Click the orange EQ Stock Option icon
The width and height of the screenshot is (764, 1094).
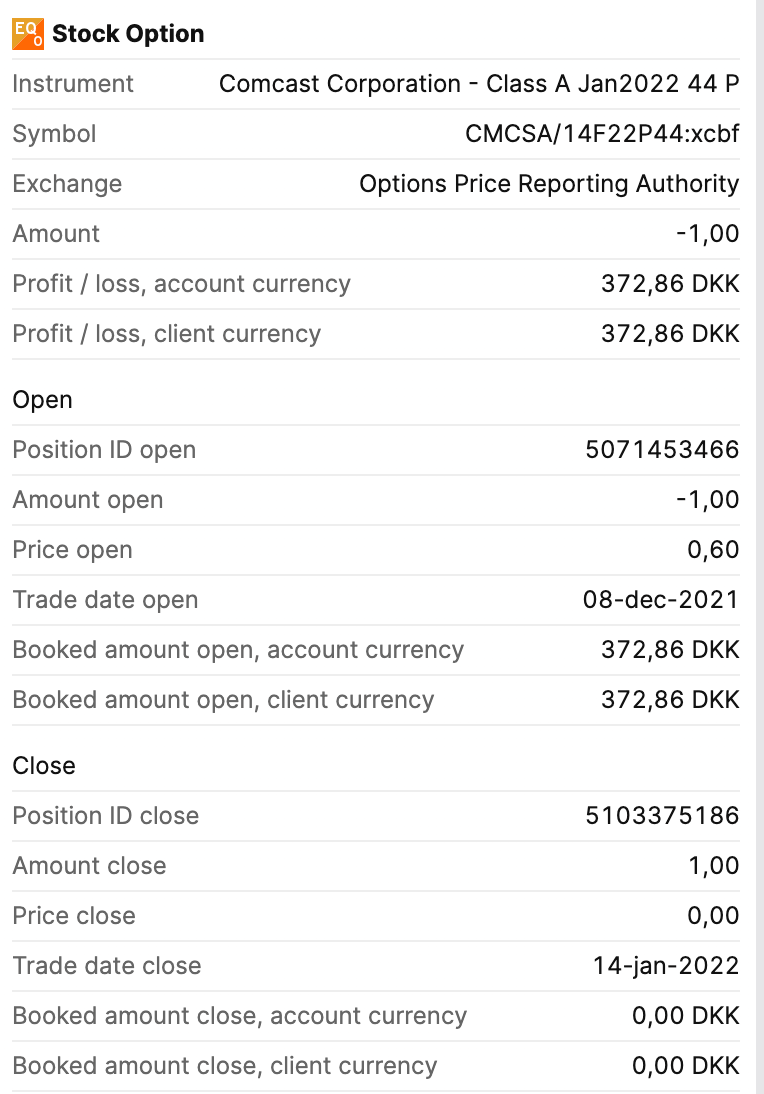pos(27,34)
